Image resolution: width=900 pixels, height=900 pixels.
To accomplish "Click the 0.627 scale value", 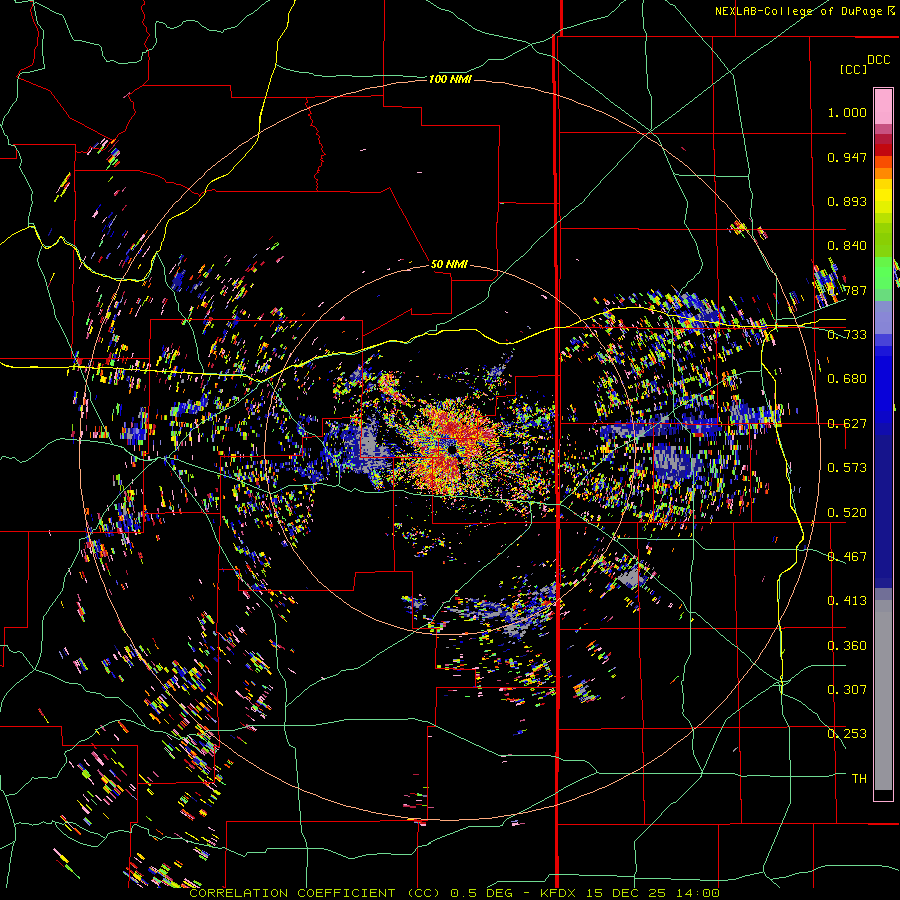I will tap(847, 424).
